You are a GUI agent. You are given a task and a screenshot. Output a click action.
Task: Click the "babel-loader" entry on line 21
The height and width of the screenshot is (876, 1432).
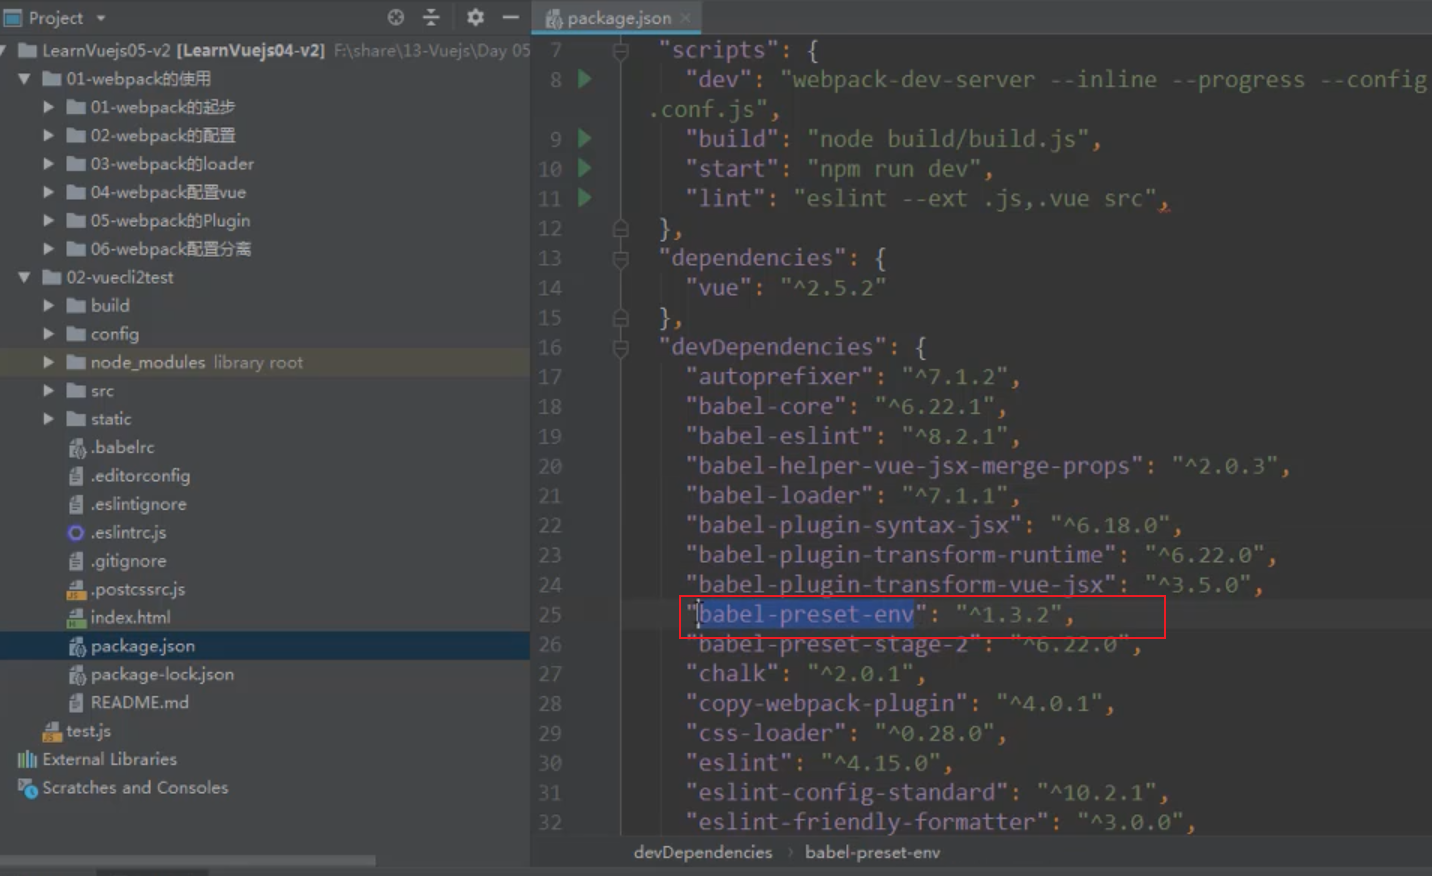tap(779, 496)
